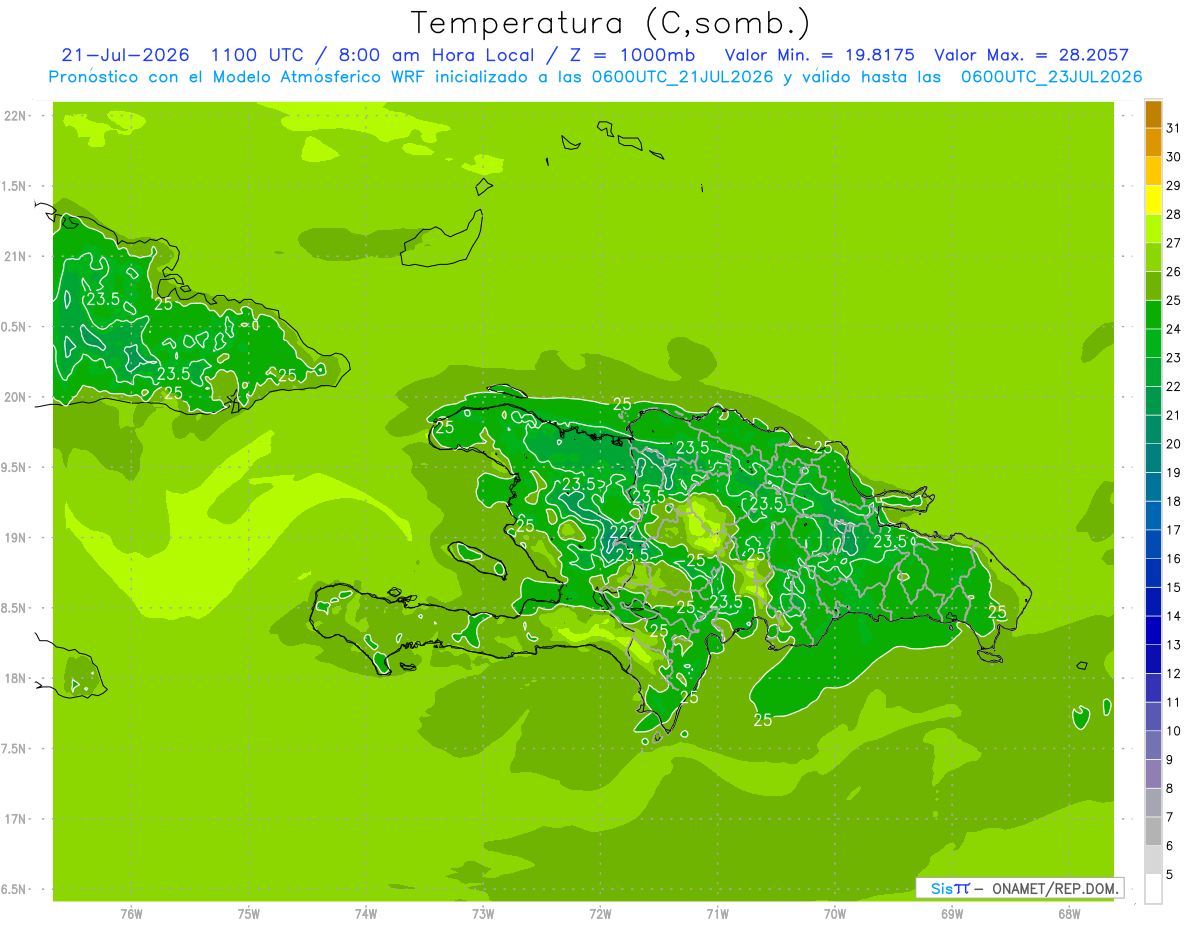Click the '18N' latitude axis label

pos(15,678)
